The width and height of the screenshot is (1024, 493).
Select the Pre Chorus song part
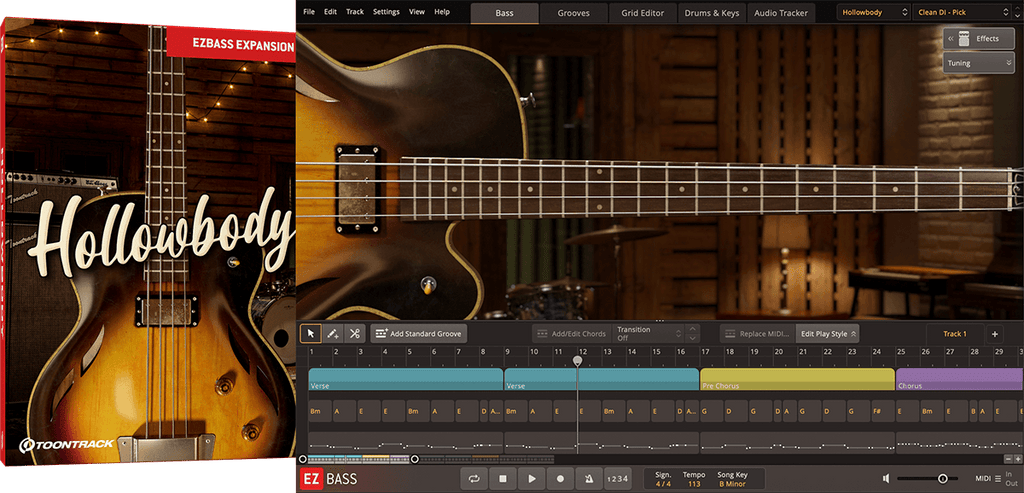pos(797,379)
